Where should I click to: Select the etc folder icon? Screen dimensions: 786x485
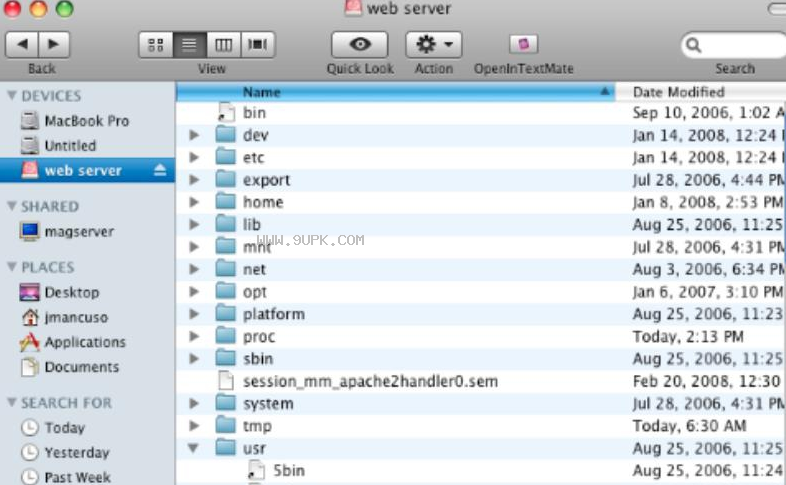click(x=226, y=157)
